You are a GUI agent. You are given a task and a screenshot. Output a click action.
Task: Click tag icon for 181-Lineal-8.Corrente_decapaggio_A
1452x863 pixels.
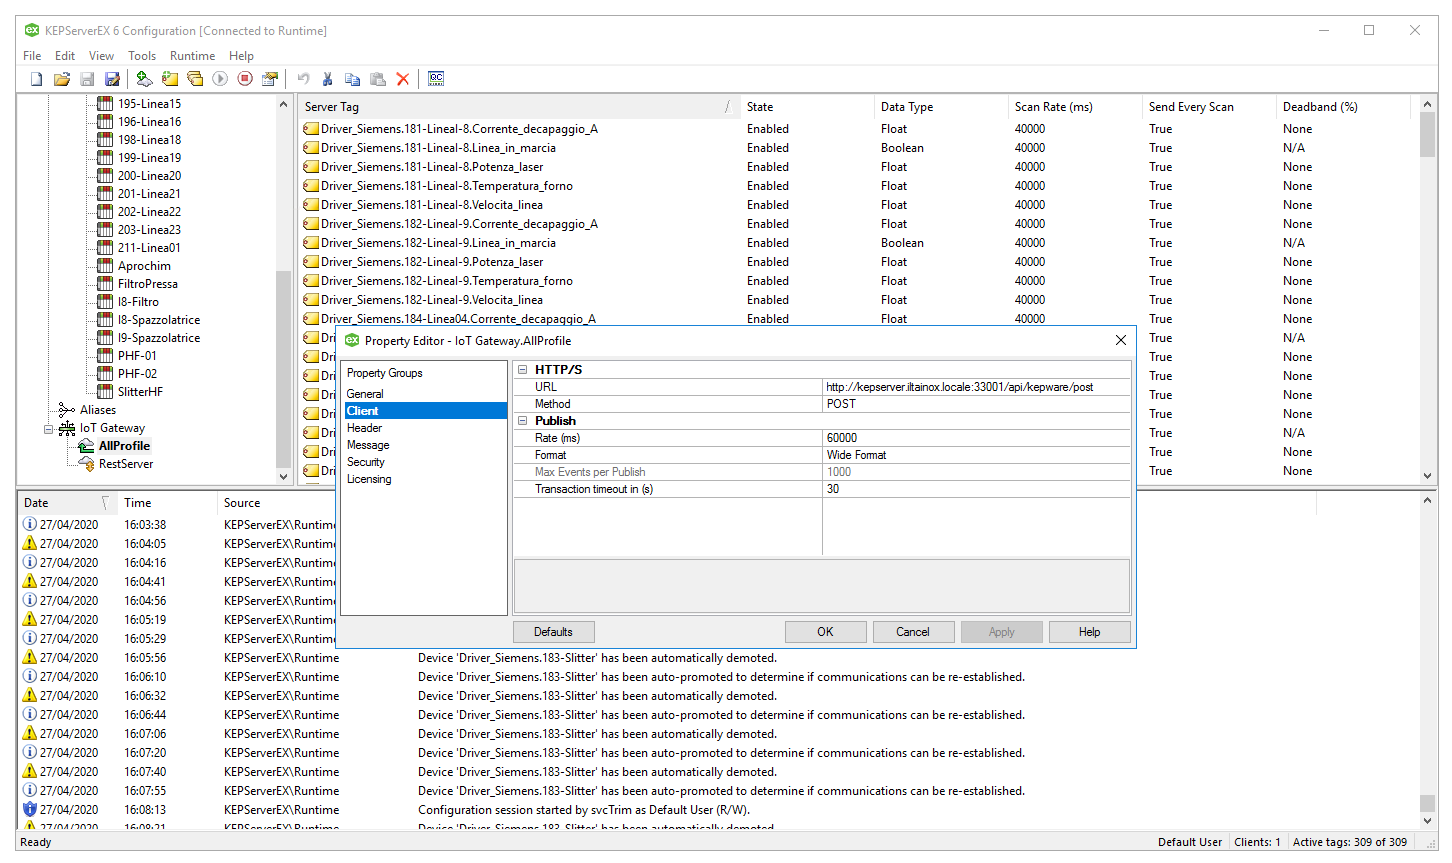(311, 129)
